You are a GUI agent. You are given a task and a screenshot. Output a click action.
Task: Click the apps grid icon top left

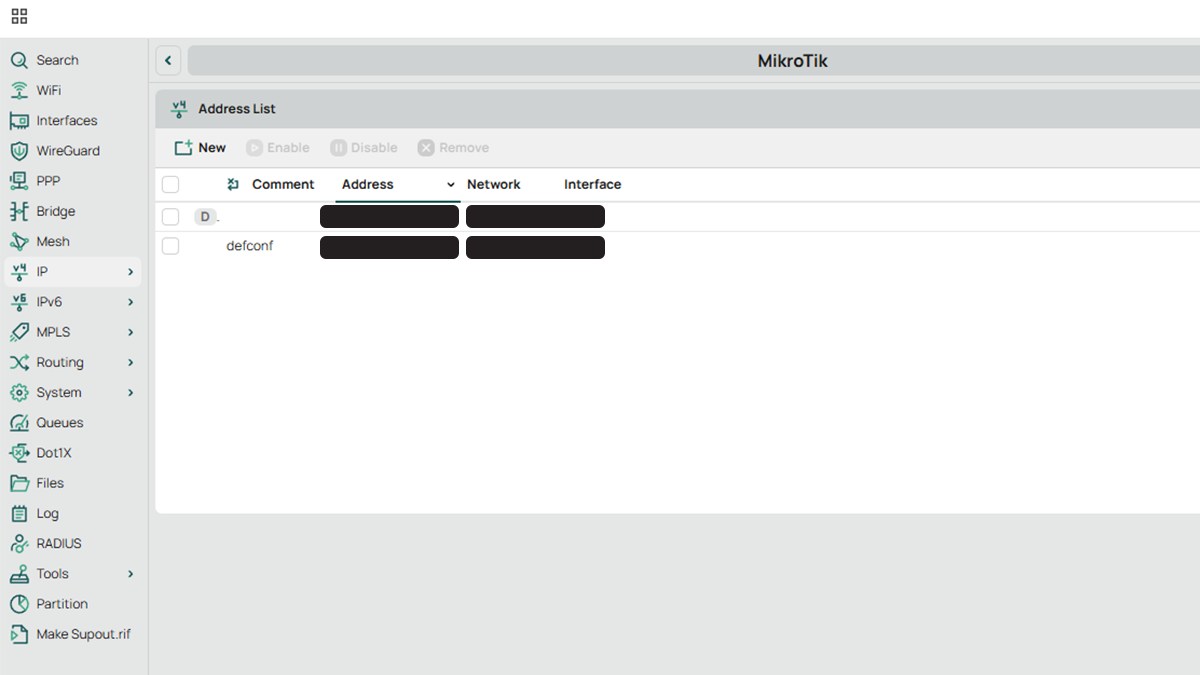coord(19,16)
